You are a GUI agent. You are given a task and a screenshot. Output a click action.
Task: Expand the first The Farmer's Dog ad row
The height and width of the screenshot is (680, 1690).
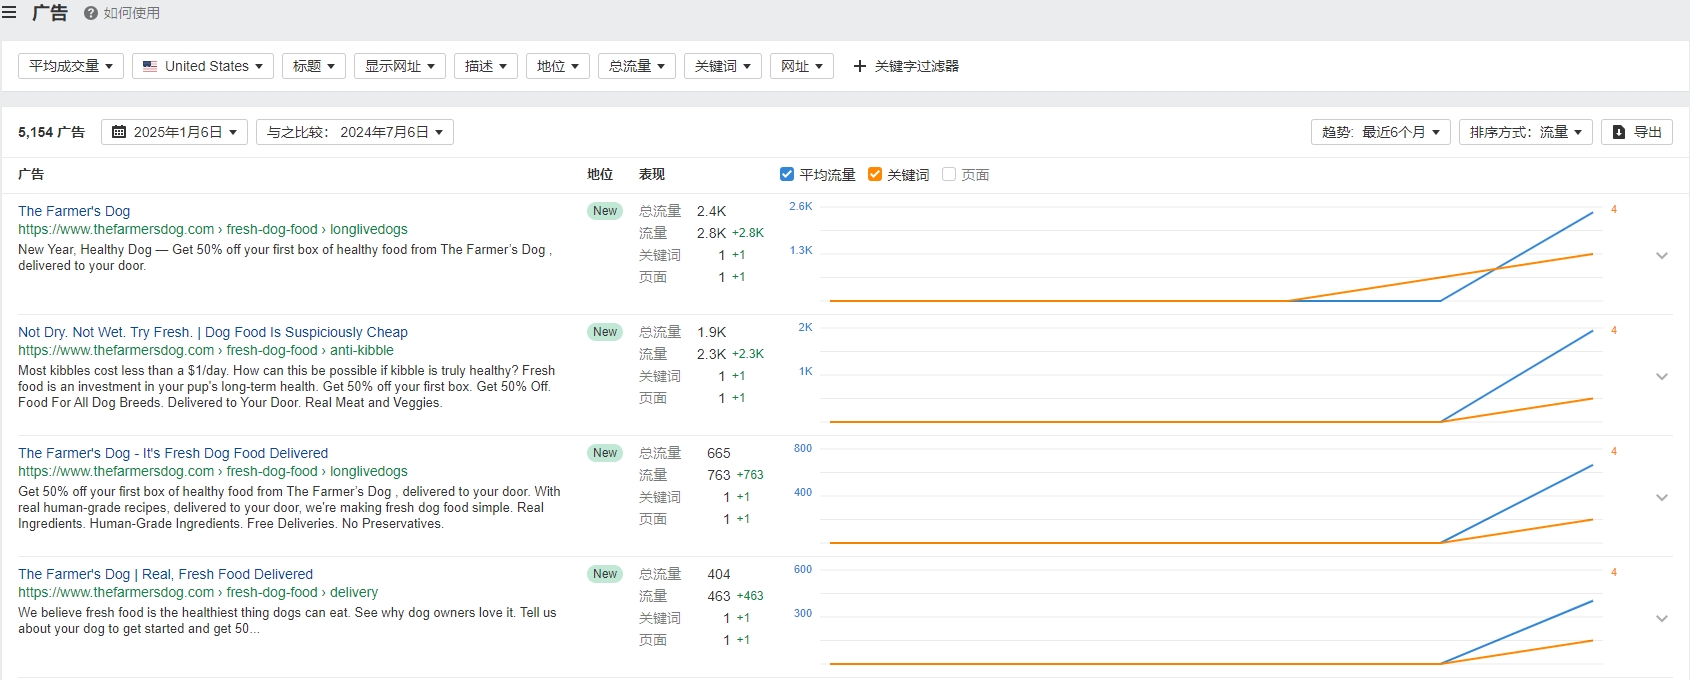[x=1662, y=256]
